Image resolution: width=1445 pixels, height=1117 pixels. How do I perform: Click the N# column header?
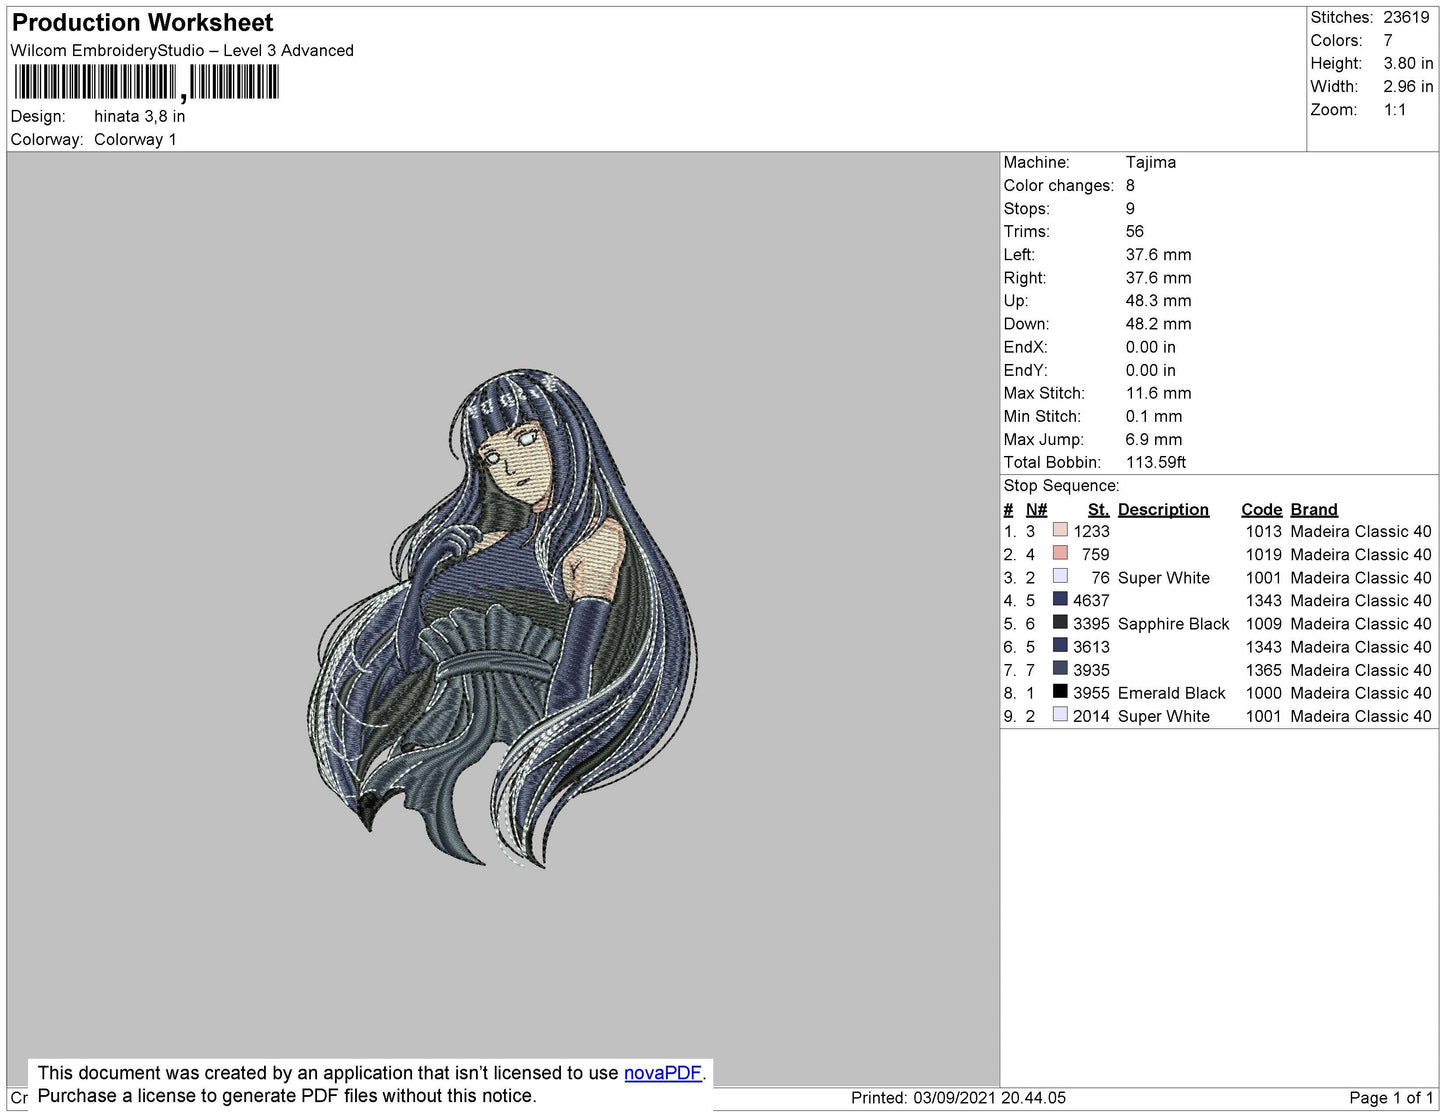1036,509
